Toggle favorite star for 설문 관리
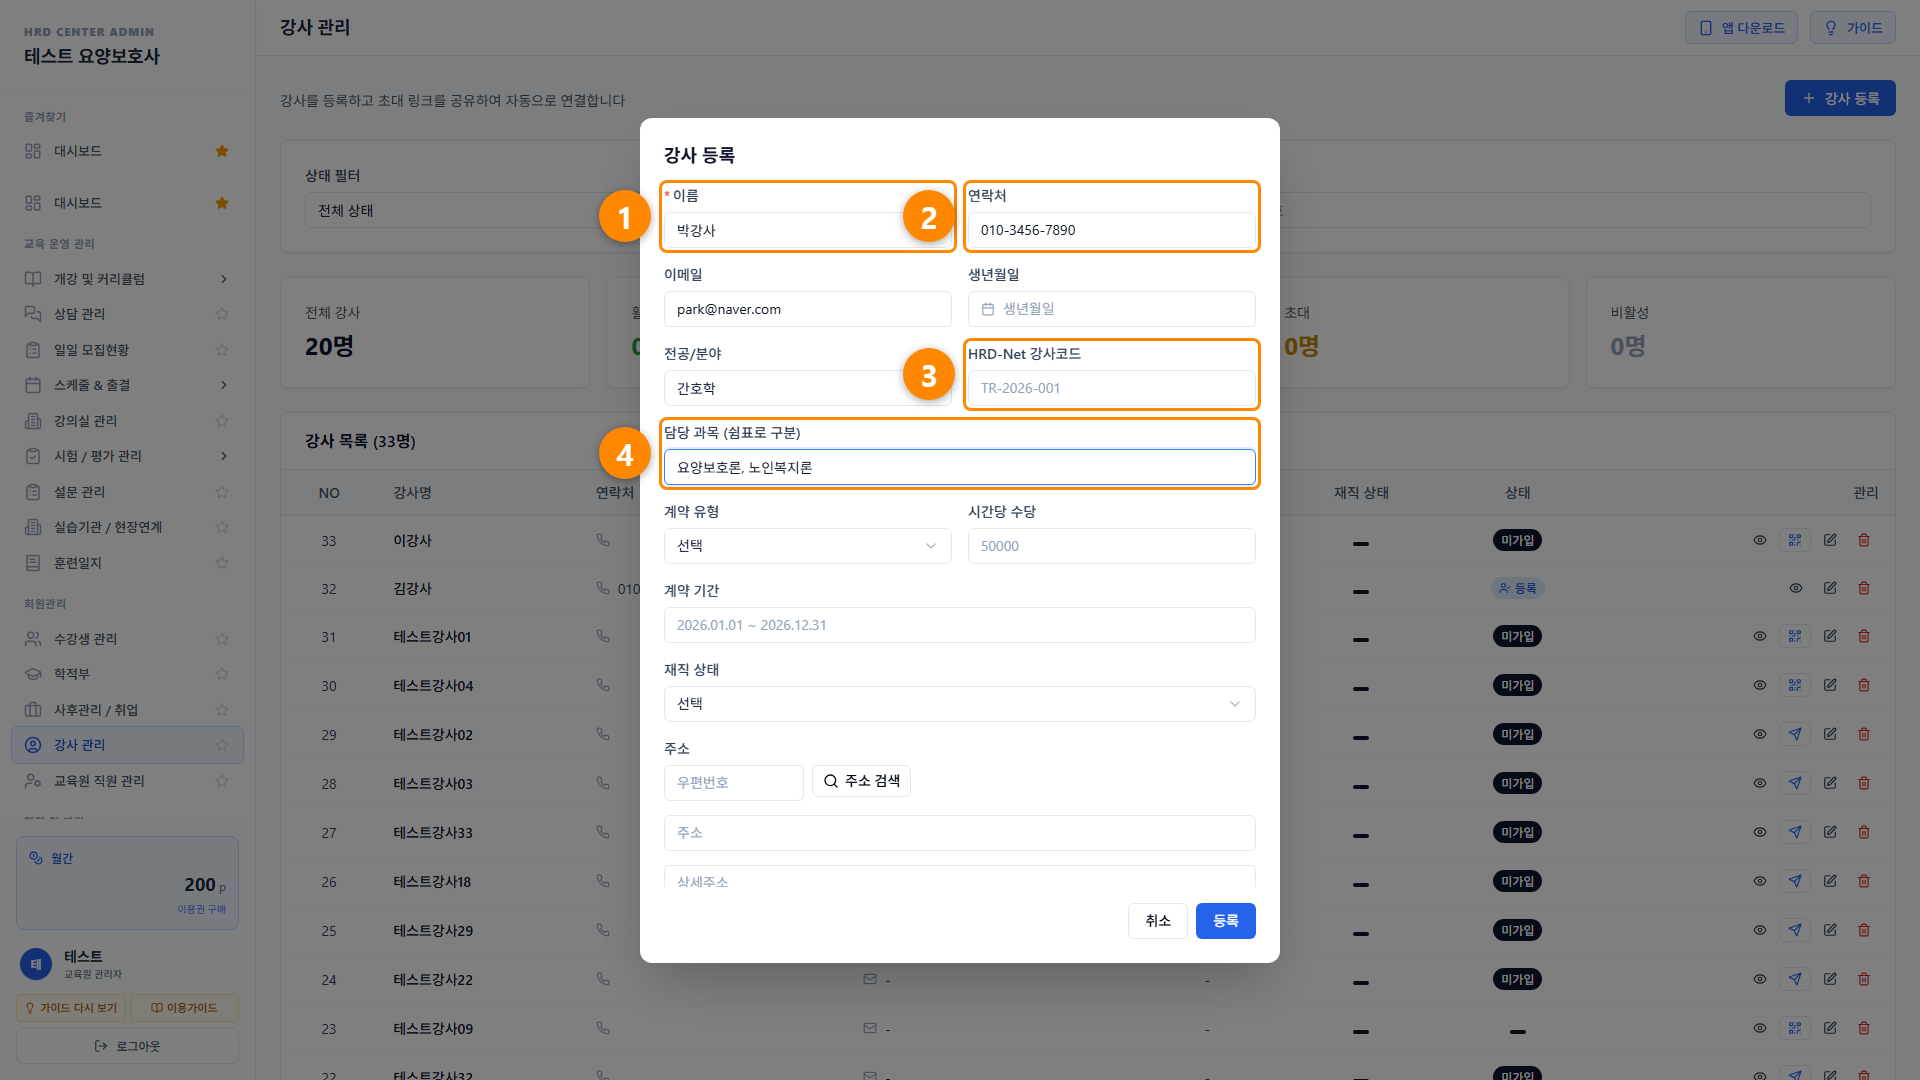This screenshot has height=1080, width=1920. pos(222,492)
